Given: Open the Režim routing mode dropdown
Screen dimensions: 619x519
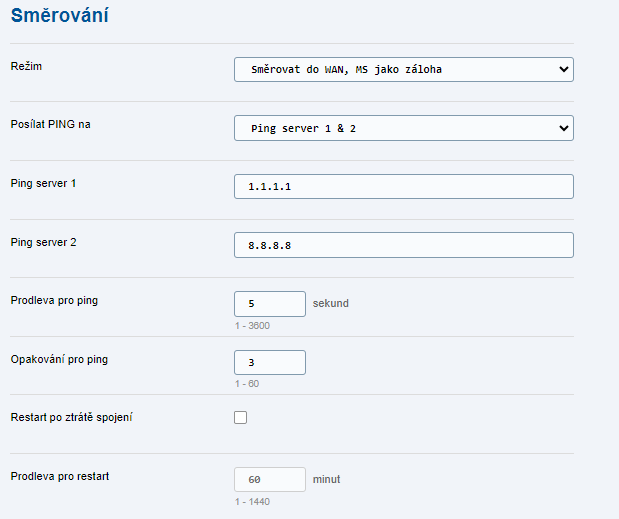Looking at the screenshot, I should (x=403, y=69).
